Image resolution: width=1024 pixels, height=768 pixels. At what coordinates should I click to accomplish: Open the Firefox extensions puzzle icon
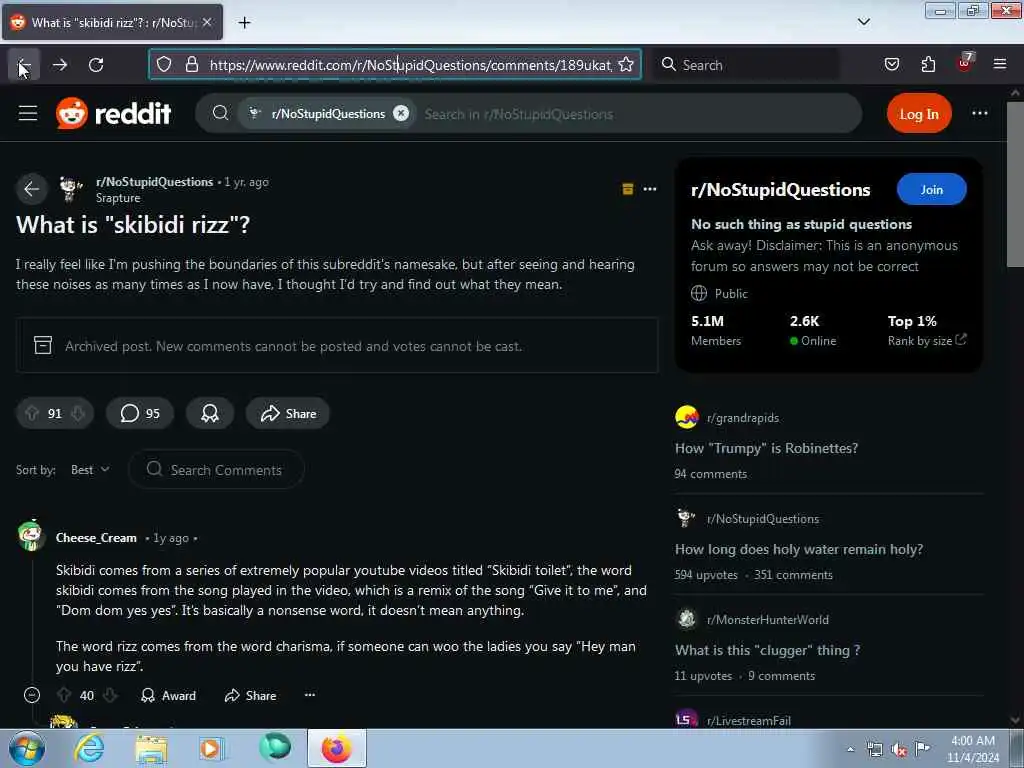pos(928,65)
